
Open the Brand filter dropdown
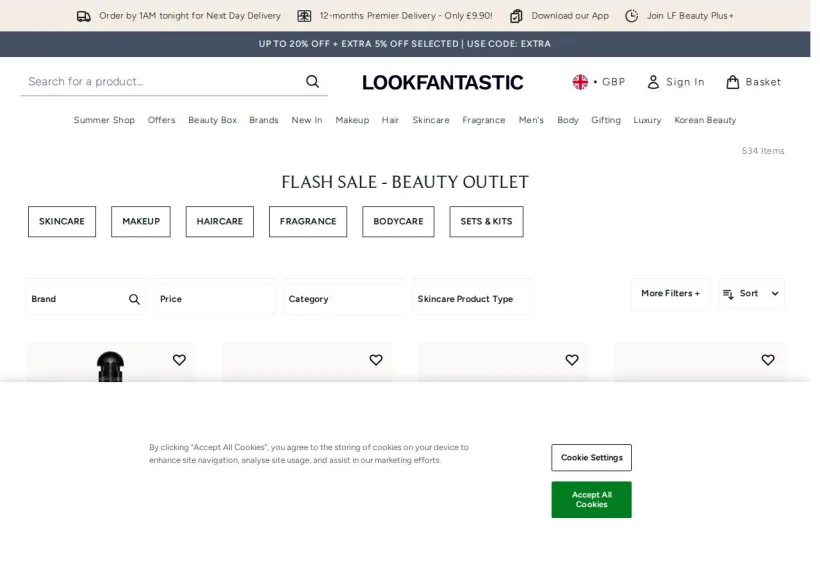pos(86,299)
